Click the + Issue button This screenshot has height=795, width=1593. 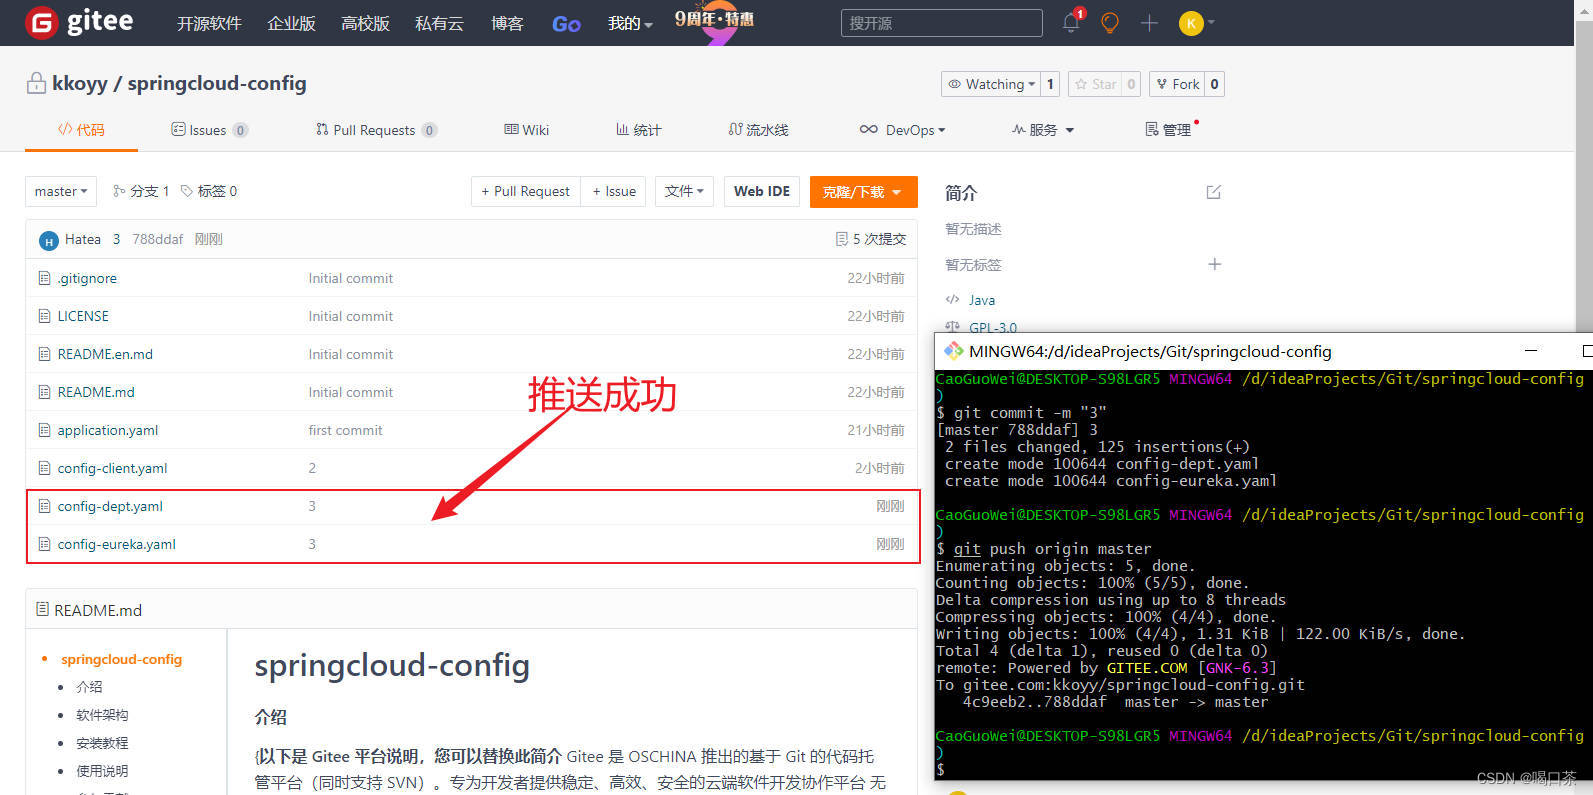614,191
